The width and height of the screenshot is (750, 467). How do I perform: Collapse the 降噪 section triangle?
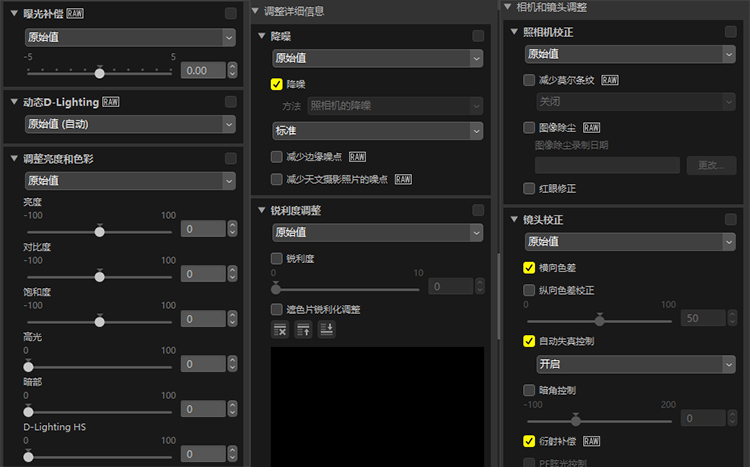[x=262, y=36]
